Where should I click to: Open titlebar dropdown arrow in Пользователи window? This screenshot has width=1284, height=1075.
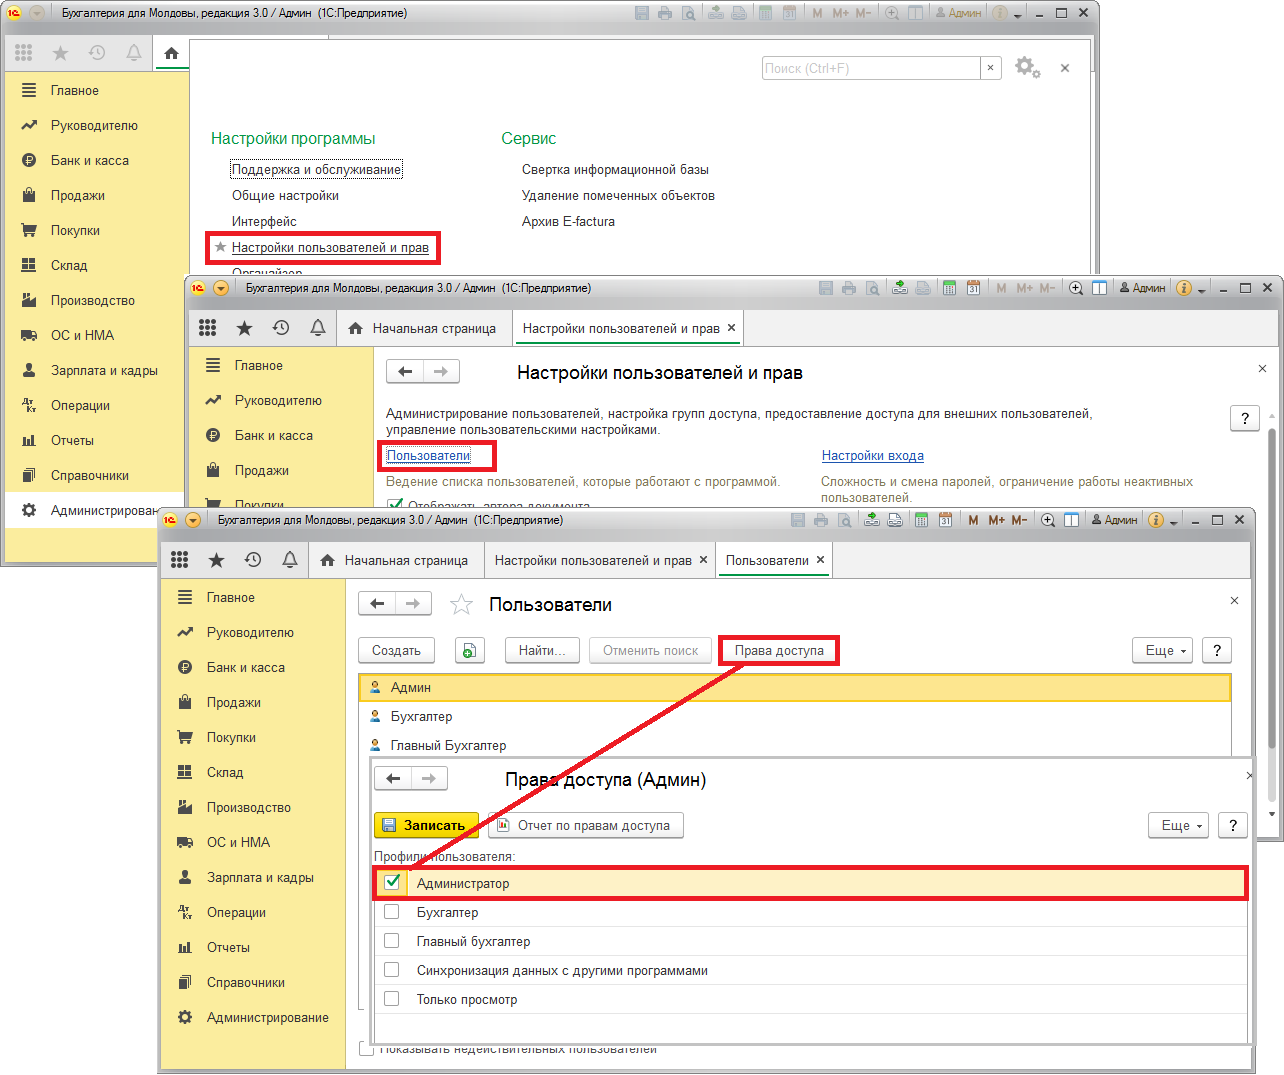coord(1174,521)
